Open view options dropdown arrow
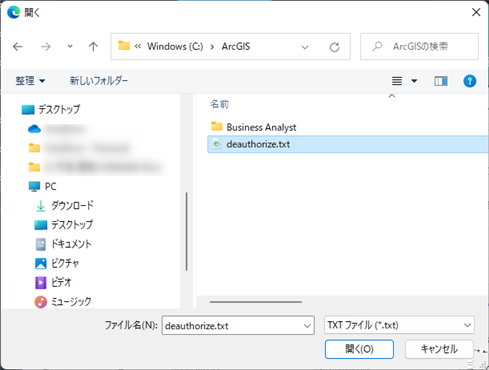489x370 pixels. (414, 81)
